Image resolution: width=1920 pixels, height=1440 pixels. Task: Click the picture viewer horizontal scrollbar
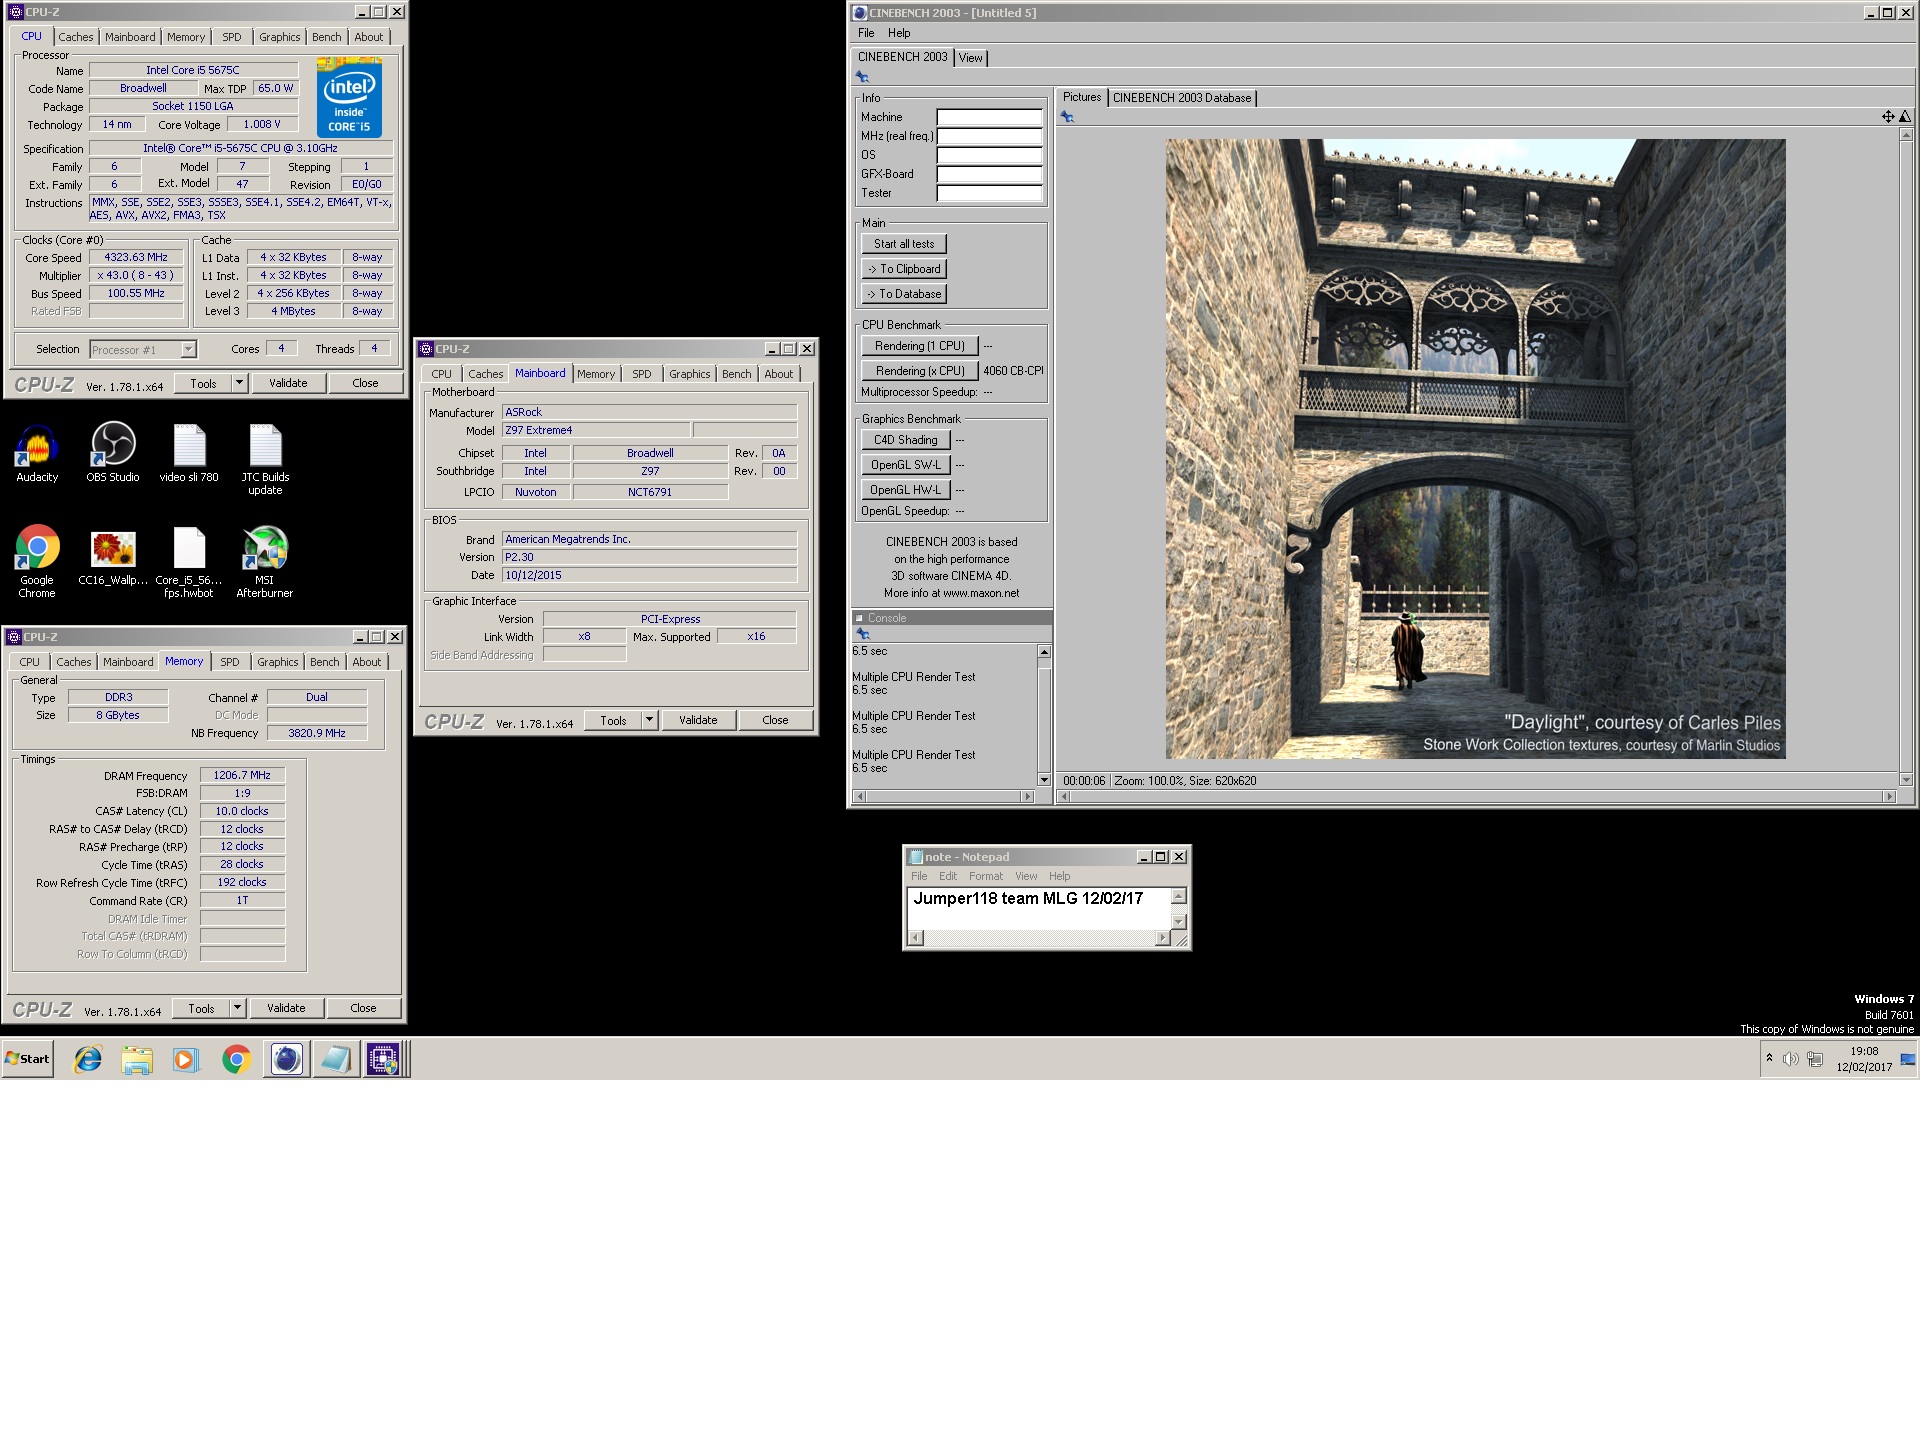click(1476, 797)
